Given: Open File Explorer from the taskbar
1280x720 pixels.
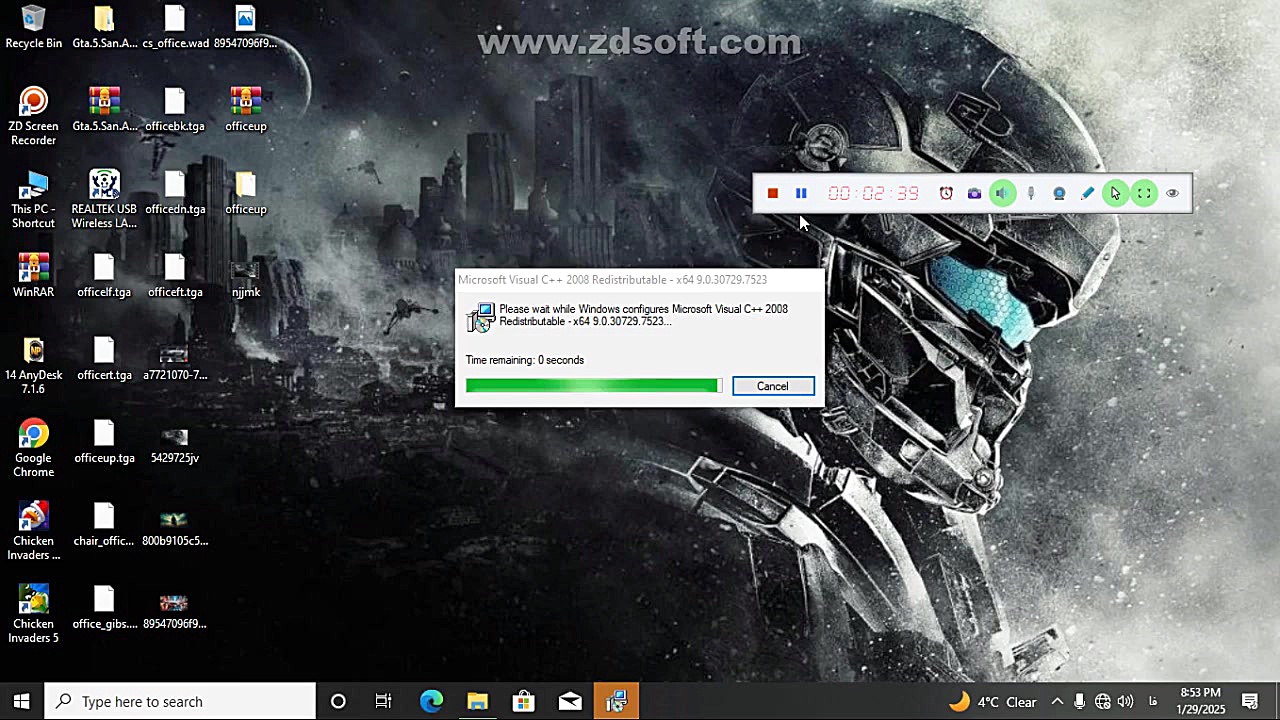Looking at the screenshot, I should [477, 701].
